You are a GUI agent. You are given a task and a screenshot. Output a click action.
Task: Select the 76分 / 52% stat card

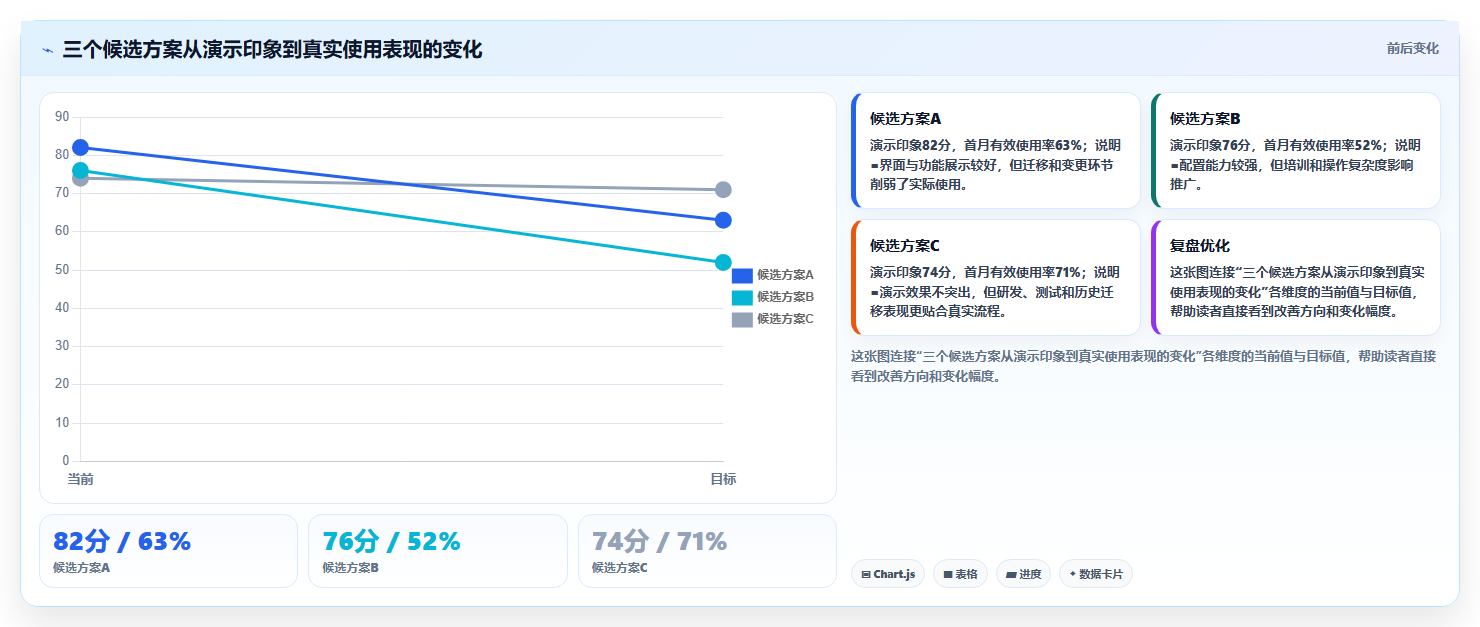[438, 551]
